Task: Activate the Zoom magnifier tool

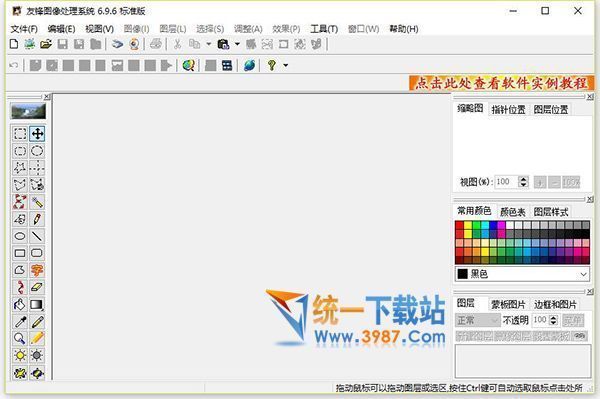Action: coord(20,339)
